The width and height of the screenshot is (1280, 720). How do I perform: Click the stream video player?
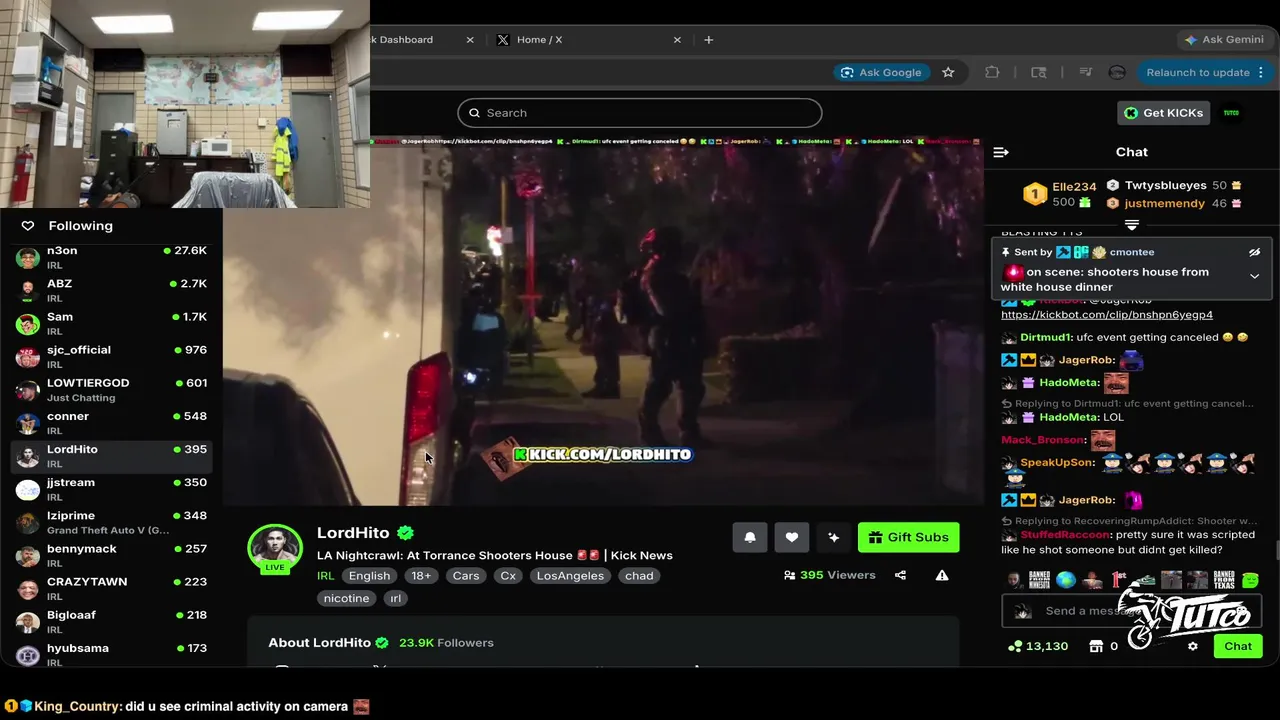pyautogui.click(x=603, y=320)
